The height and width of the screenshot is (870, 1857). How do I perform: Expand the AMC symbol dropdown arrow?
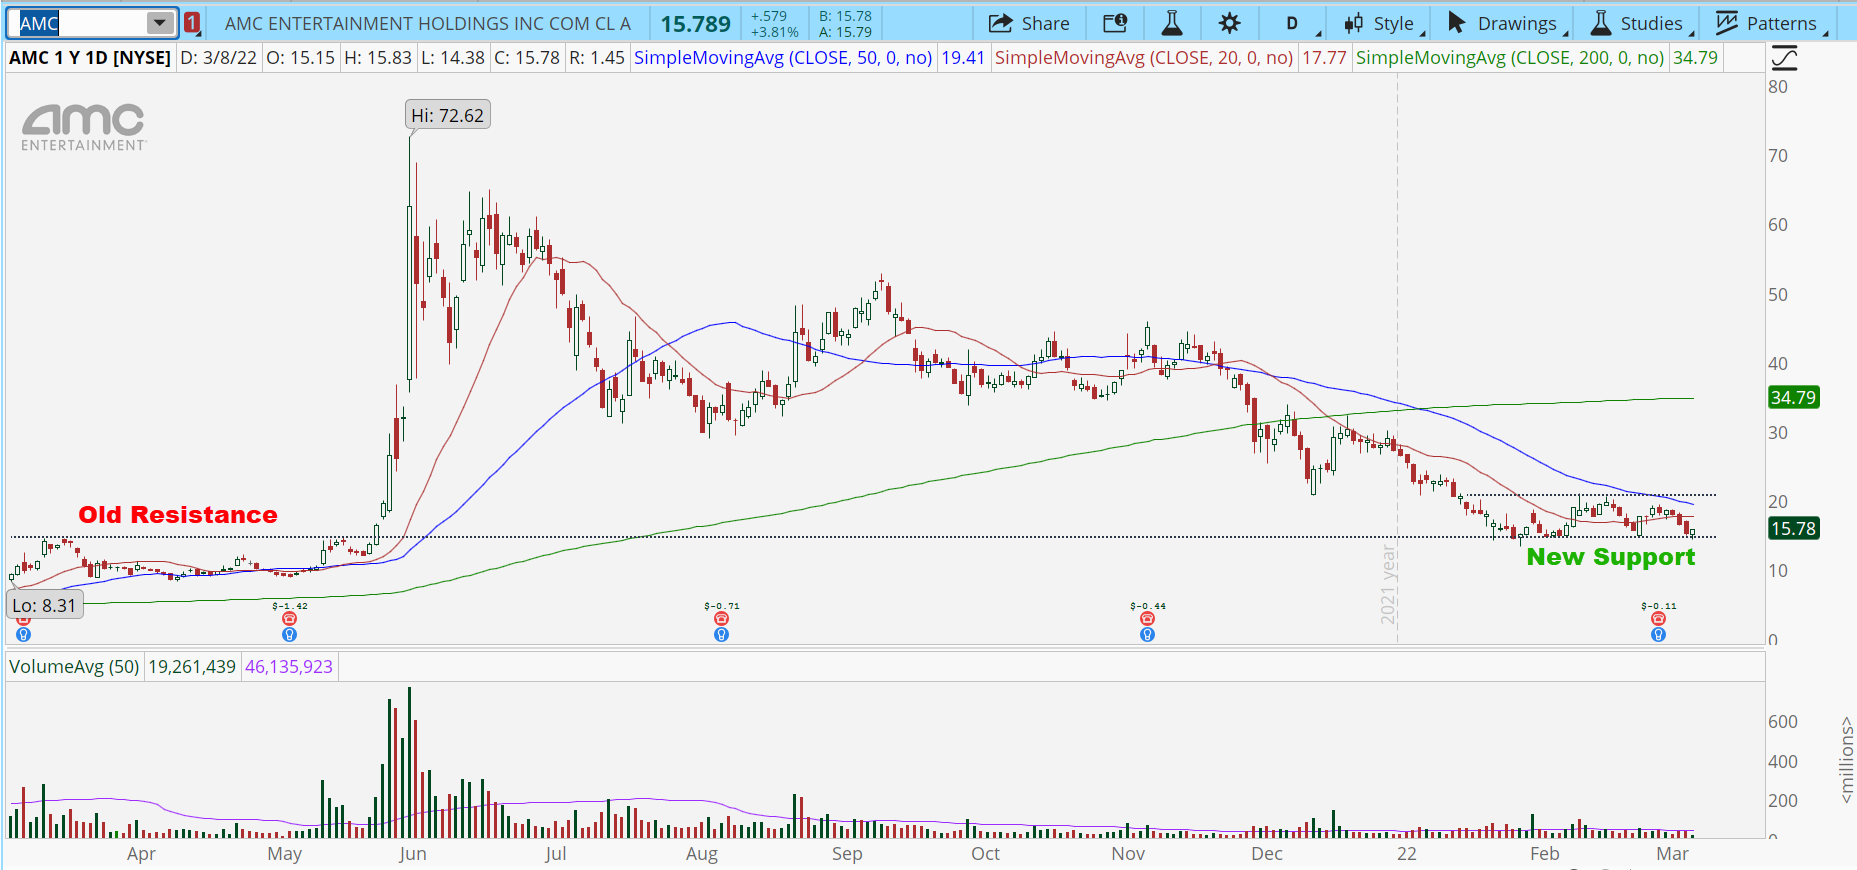pyautogui.click(x=159, y=23)
